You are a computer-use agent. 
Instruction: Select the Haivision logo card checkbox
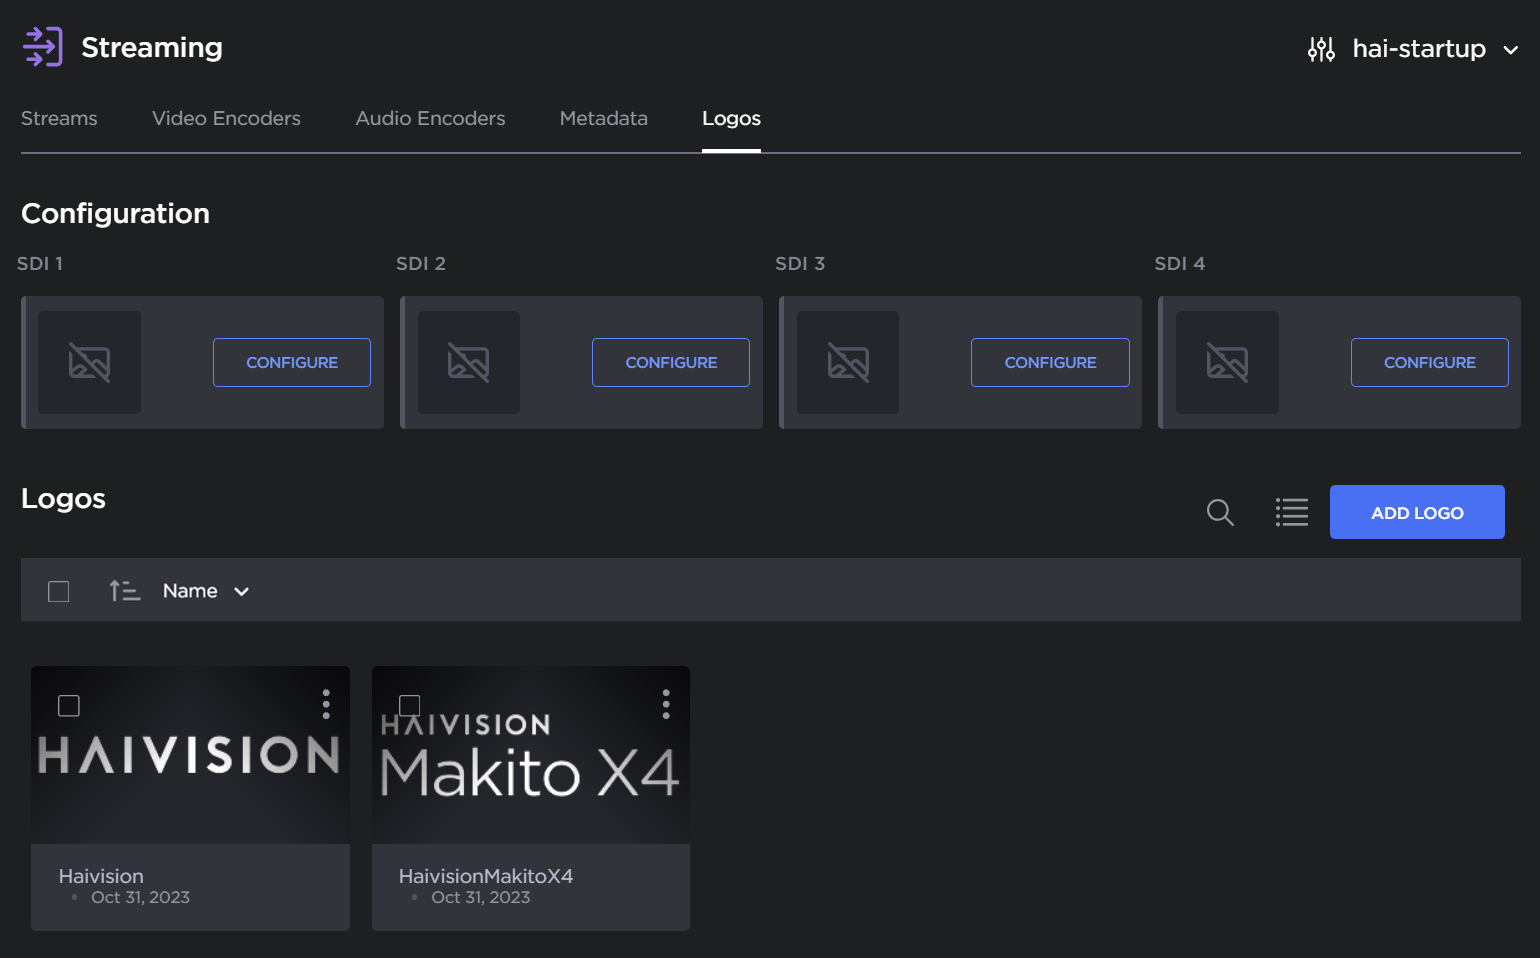69,705
